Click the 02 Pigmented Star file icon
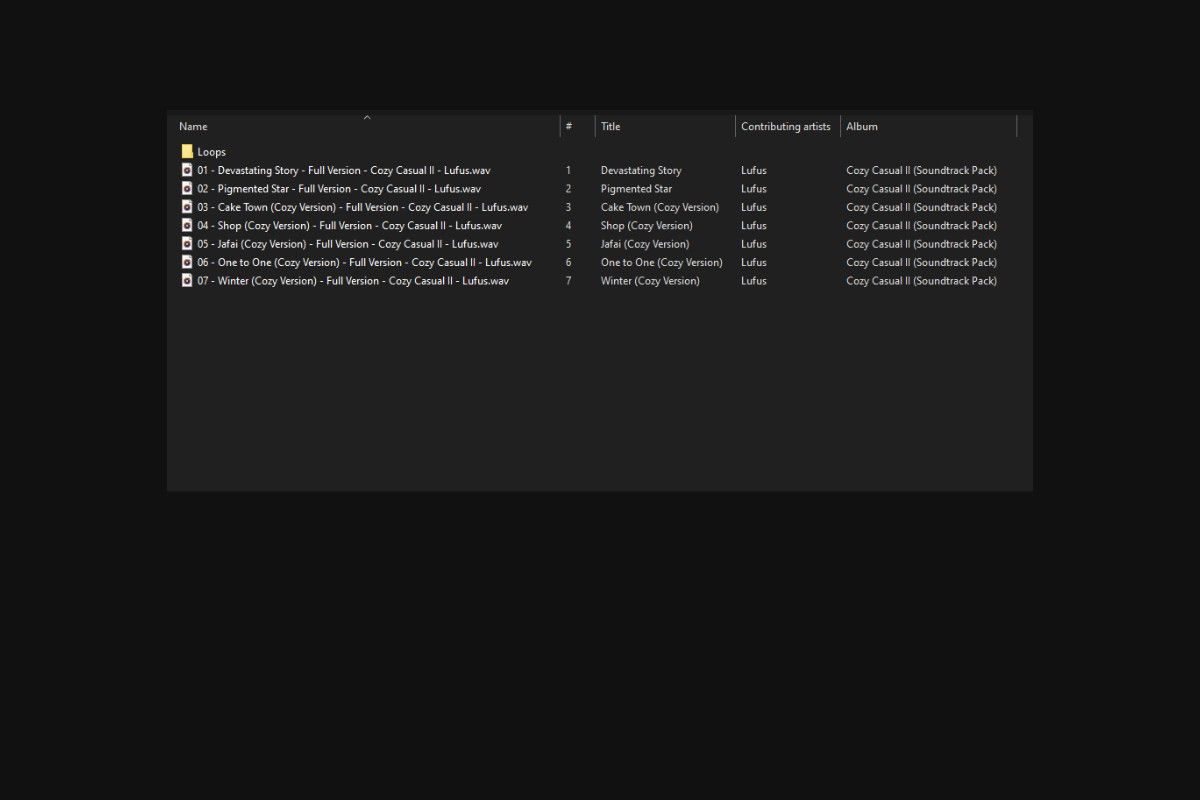This screenshot has height=800, width=1200. coord(187,189)
